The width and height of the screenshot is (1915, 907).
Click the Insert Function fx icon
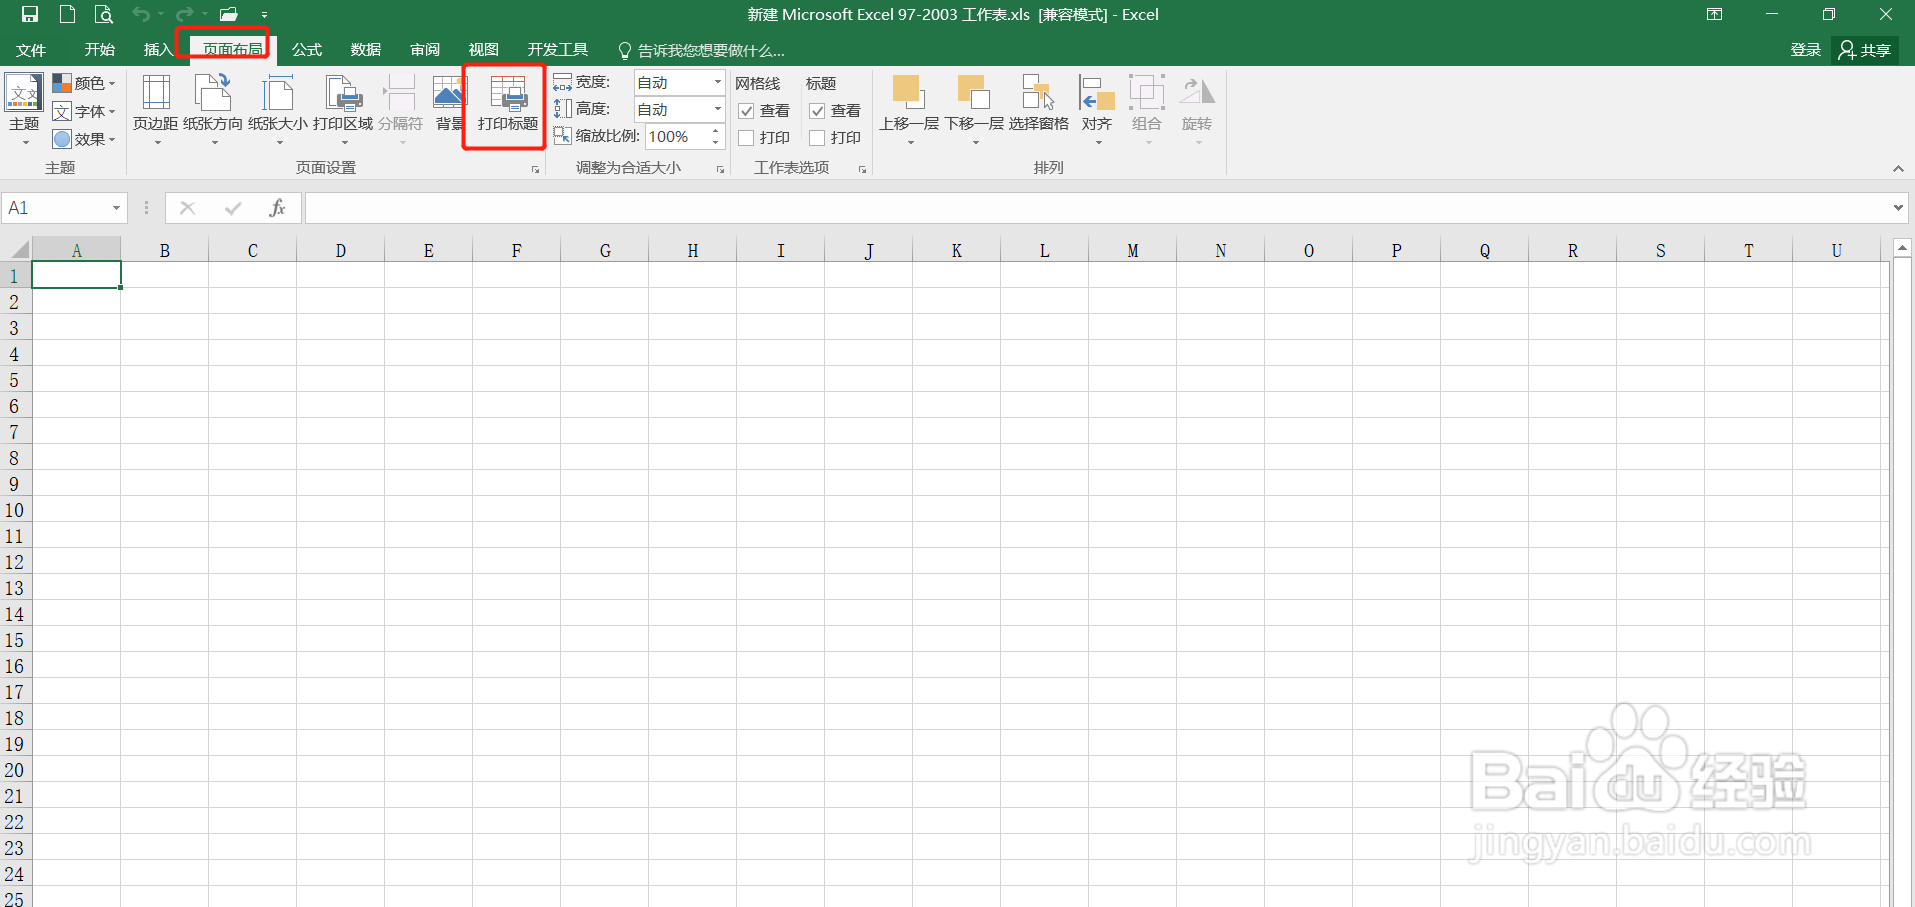(x=277, y=208)
